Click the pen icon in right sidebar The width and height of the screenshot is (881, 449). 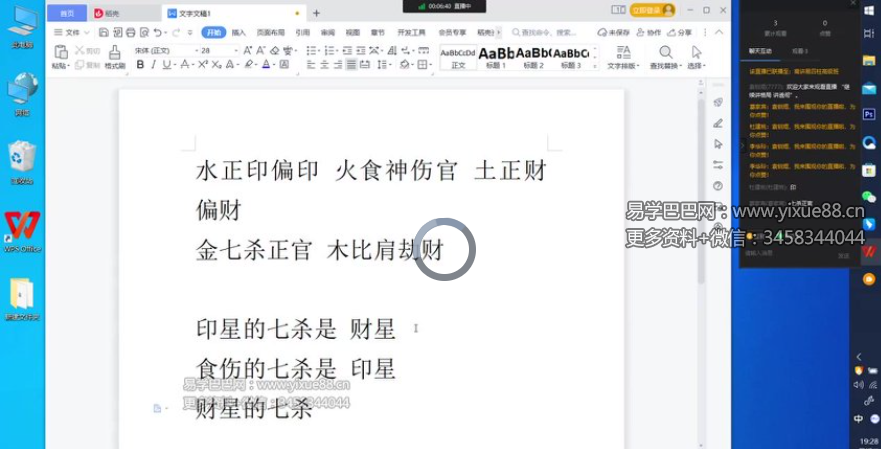(x=718, y=123)
